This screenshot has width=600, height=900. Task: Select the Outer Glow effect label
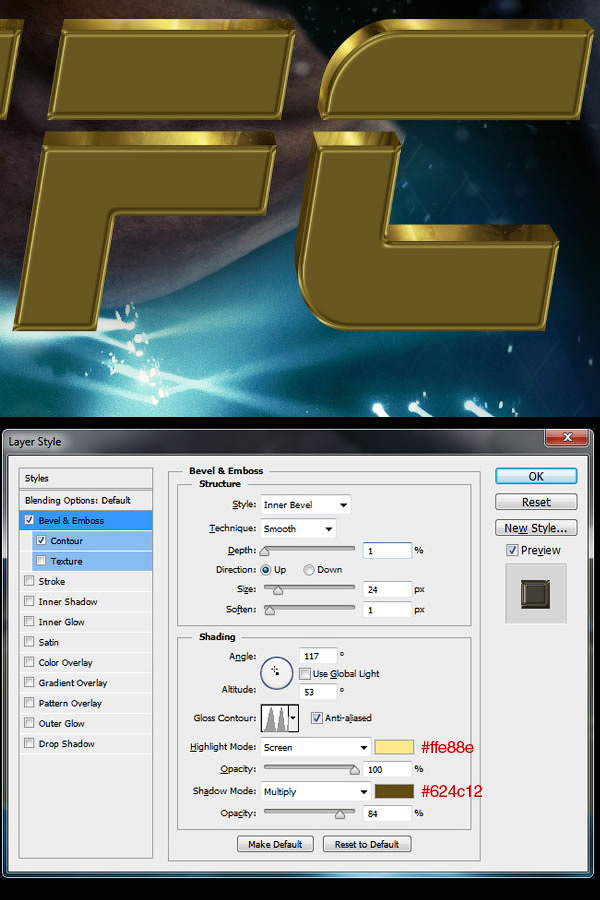point(61,723)
